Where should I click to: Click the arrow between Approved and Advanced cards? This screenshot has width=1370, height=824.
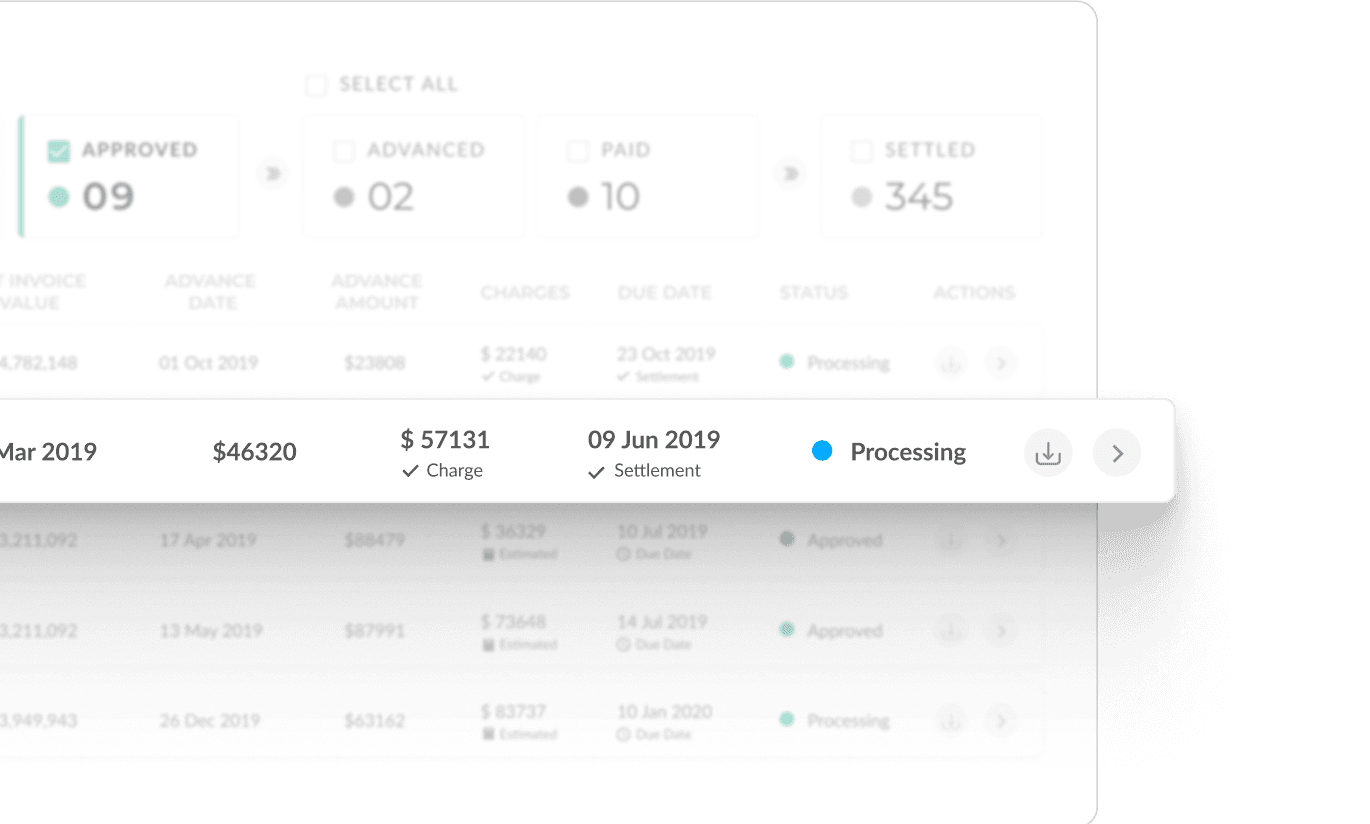click(x=271, y=173)
